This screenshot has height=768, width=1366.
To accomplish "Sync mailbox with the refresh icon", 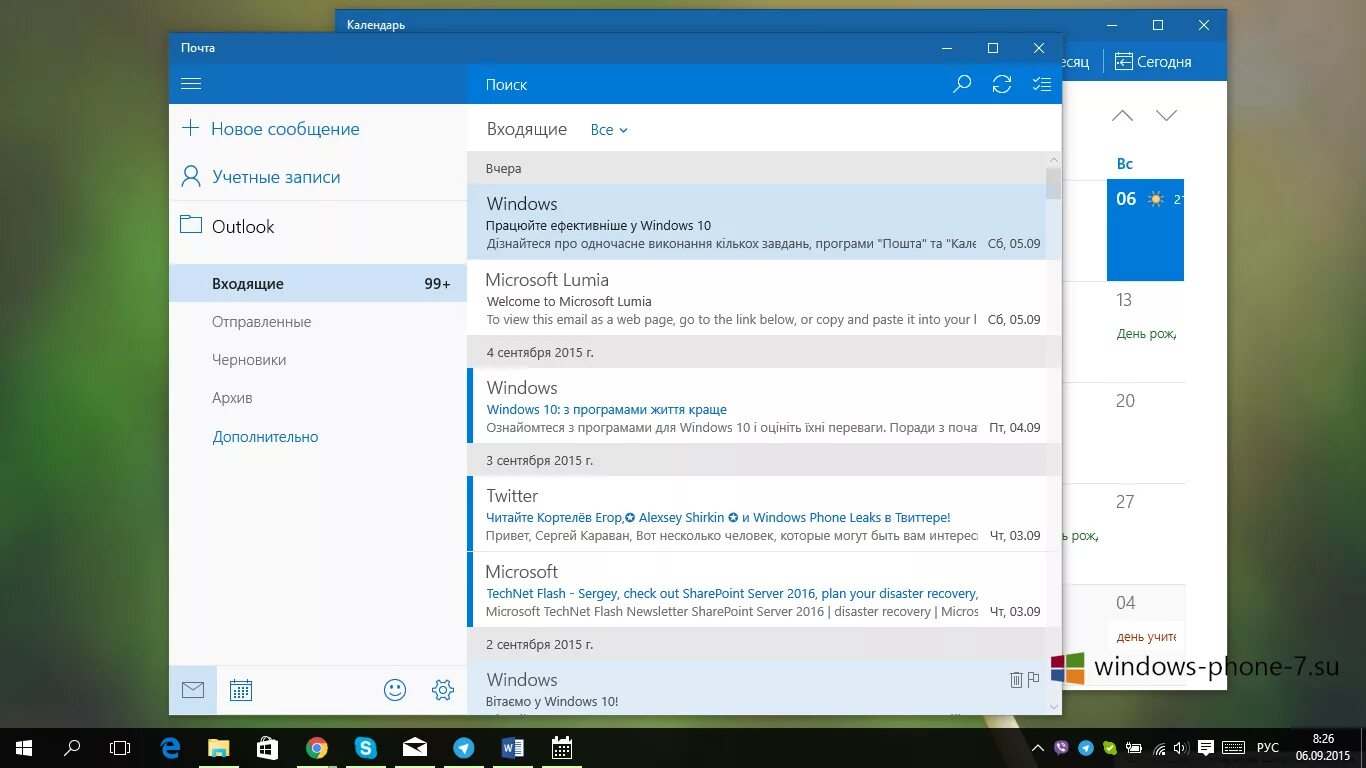I will (1002, 84).
